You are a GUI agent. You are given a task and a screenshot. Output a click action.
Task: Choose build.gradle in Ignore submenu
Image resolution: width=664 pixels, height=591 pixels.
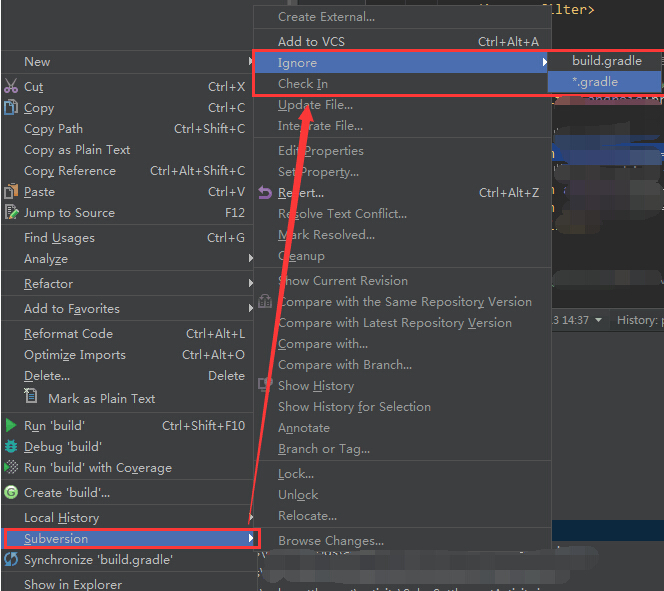604,61
